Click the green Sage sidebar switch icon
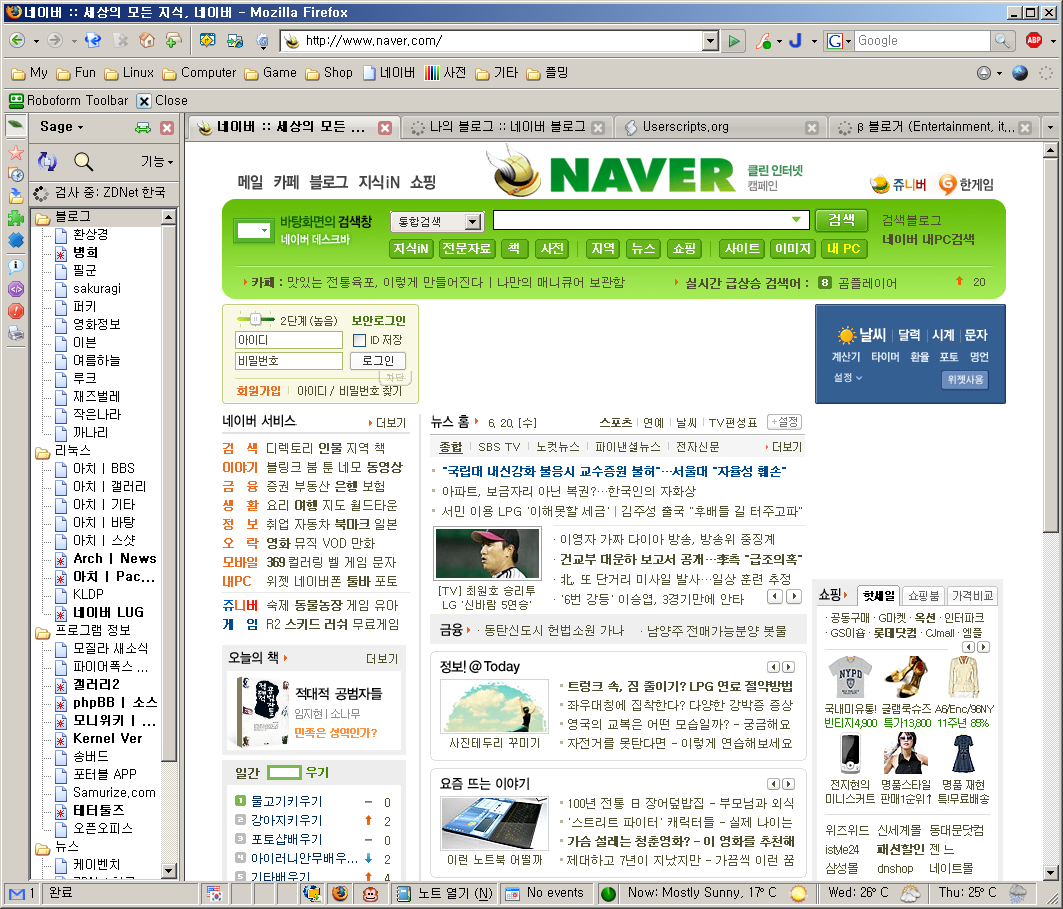Screen dimensions: 1063x909 (x=142, y=127)
